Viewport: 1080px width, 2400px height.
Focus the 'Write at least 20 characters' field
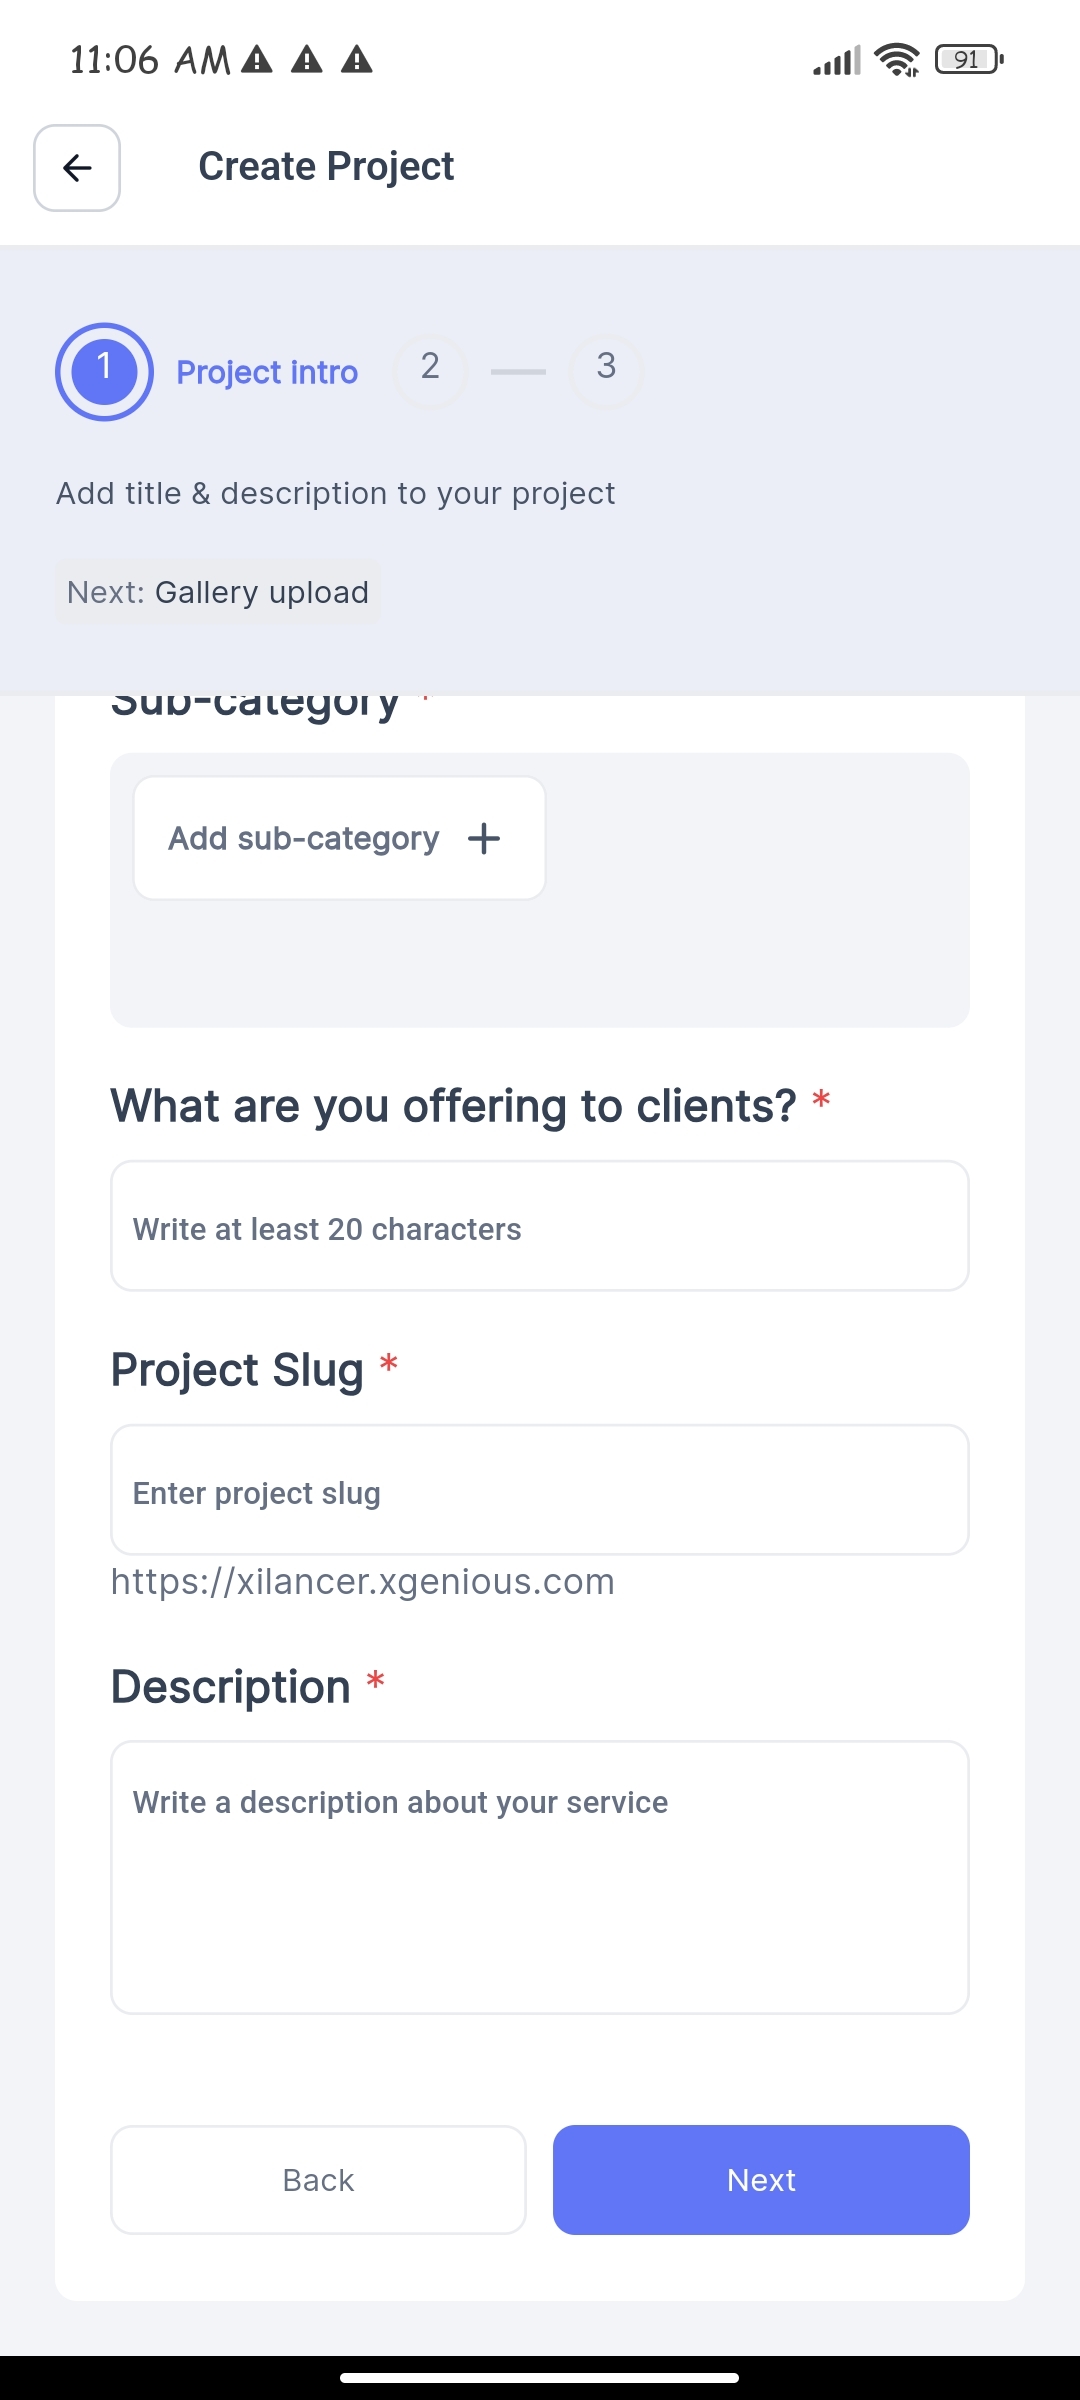[540, 1226]
